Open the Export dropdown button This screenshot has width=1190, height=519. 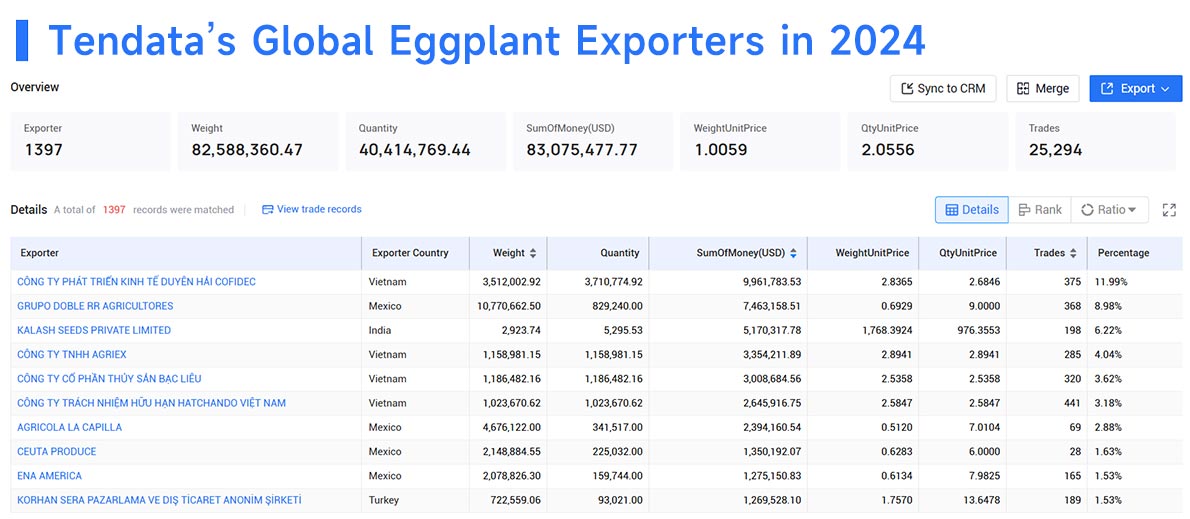[x=1135, y=89]
